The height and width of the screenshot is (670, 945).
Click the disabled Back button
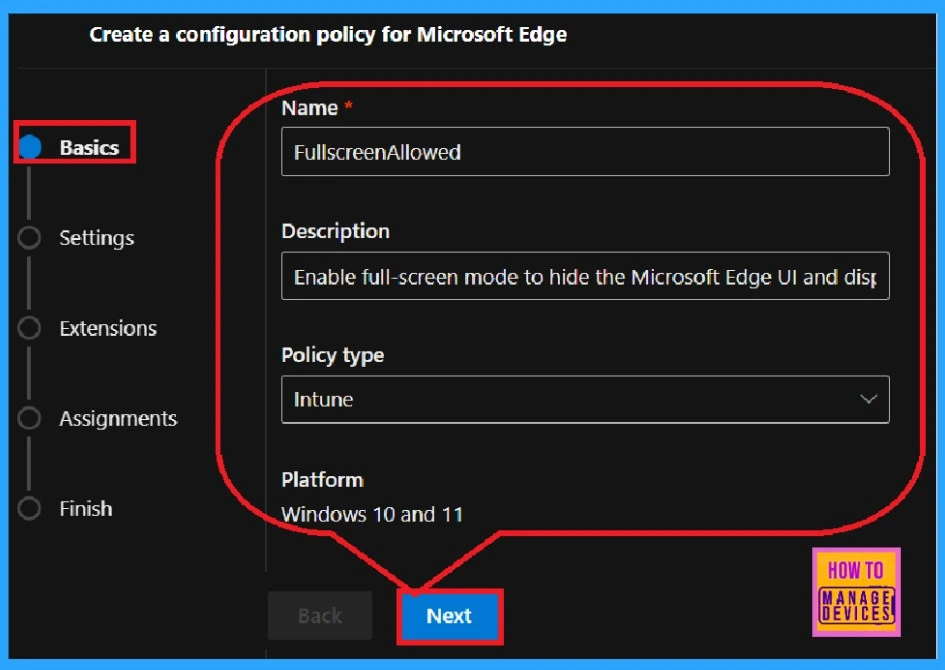[x=320, y=616]
